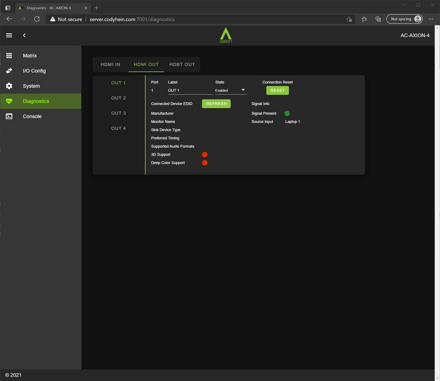Viewport: 440px width, 381px height.
Task: Select OUT 2 port tab
Action: pyautogui.click(x=118, y=98)
